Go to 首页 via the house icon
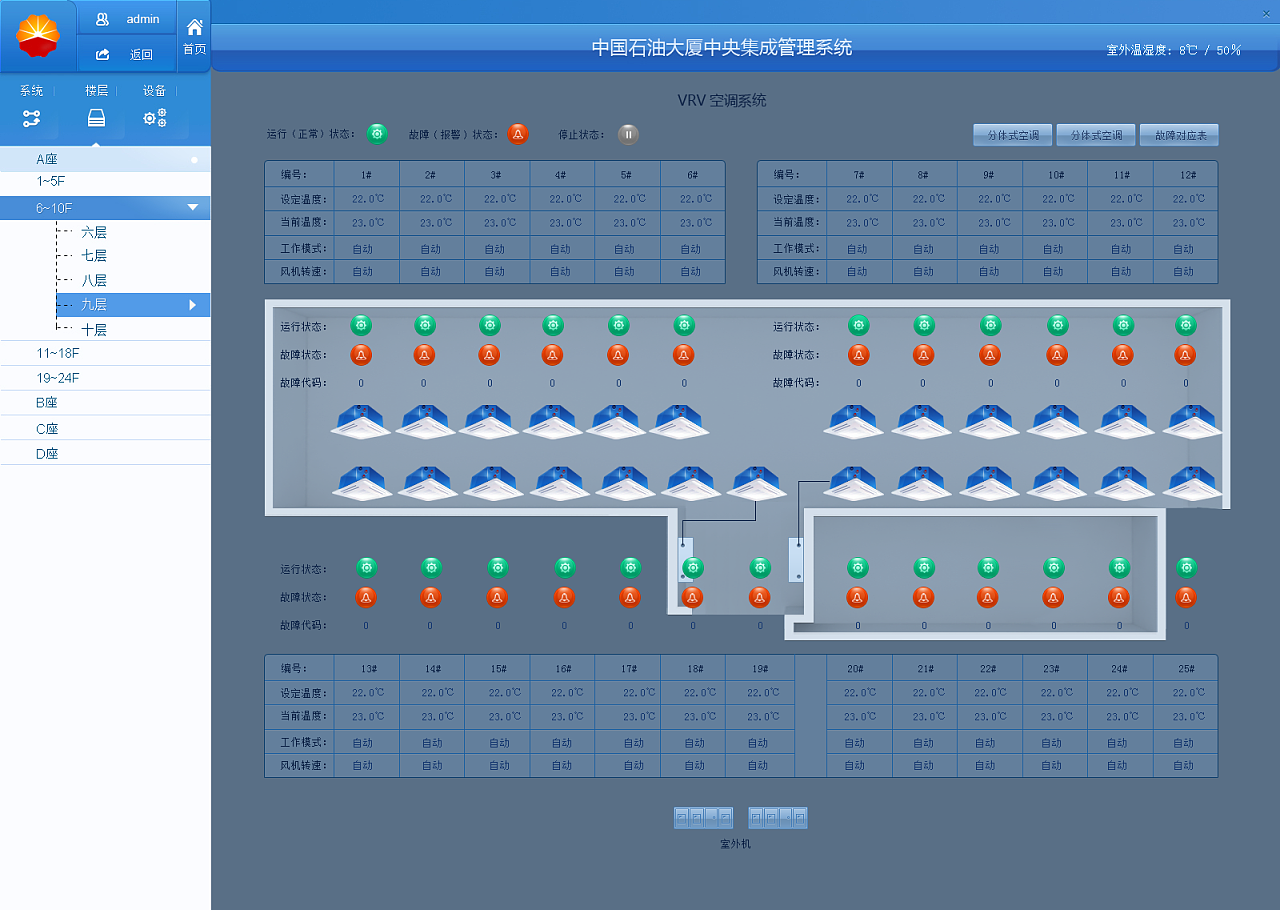 194,36
